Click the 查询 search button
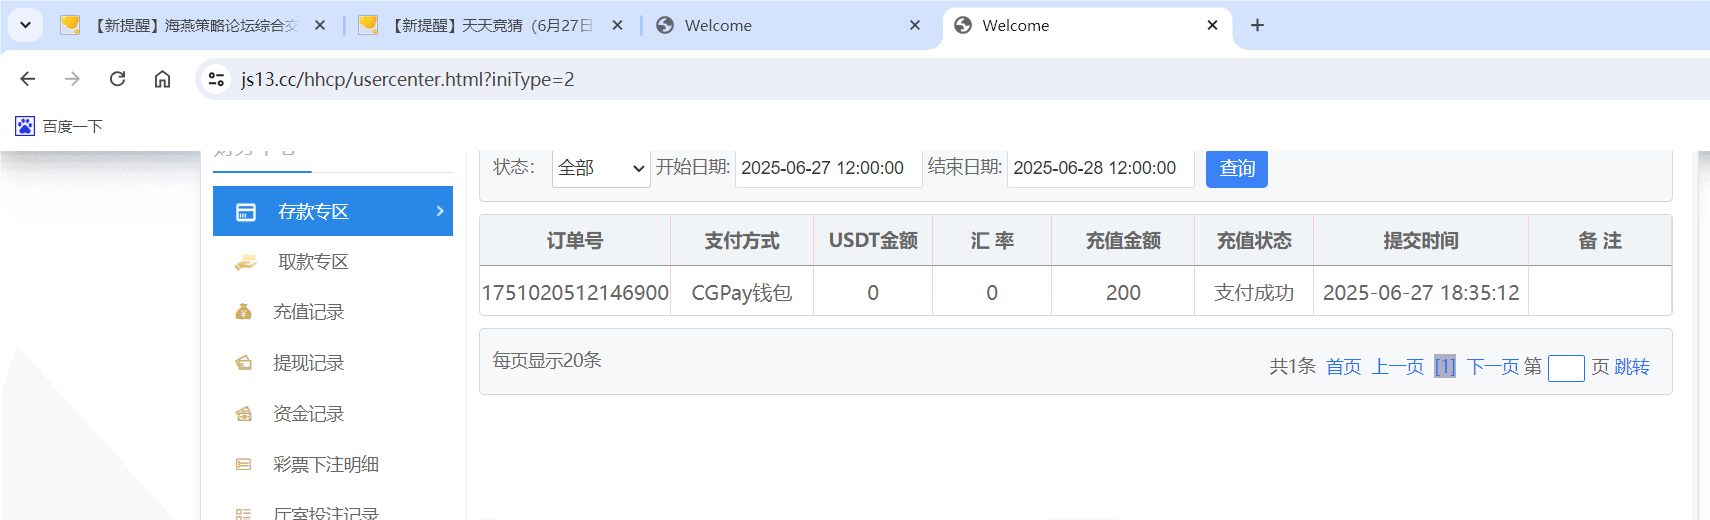Screen dimensions: 1710x520 click(1237, 168)
